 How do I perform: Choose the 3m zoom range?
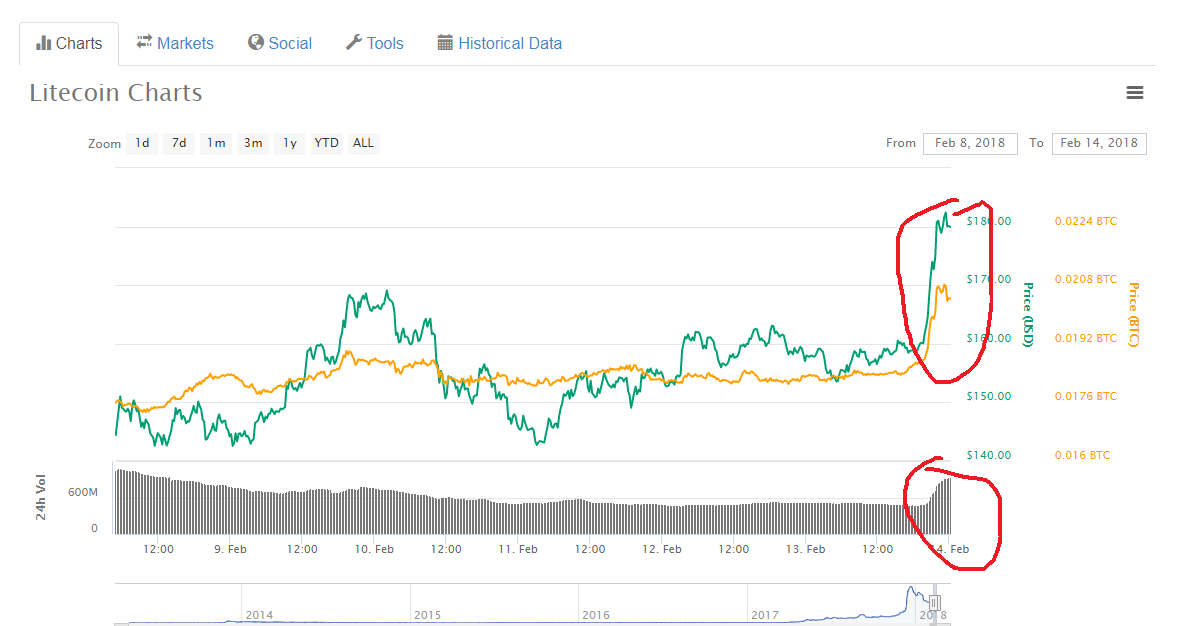pyautogui.click(x=253, y=143)
